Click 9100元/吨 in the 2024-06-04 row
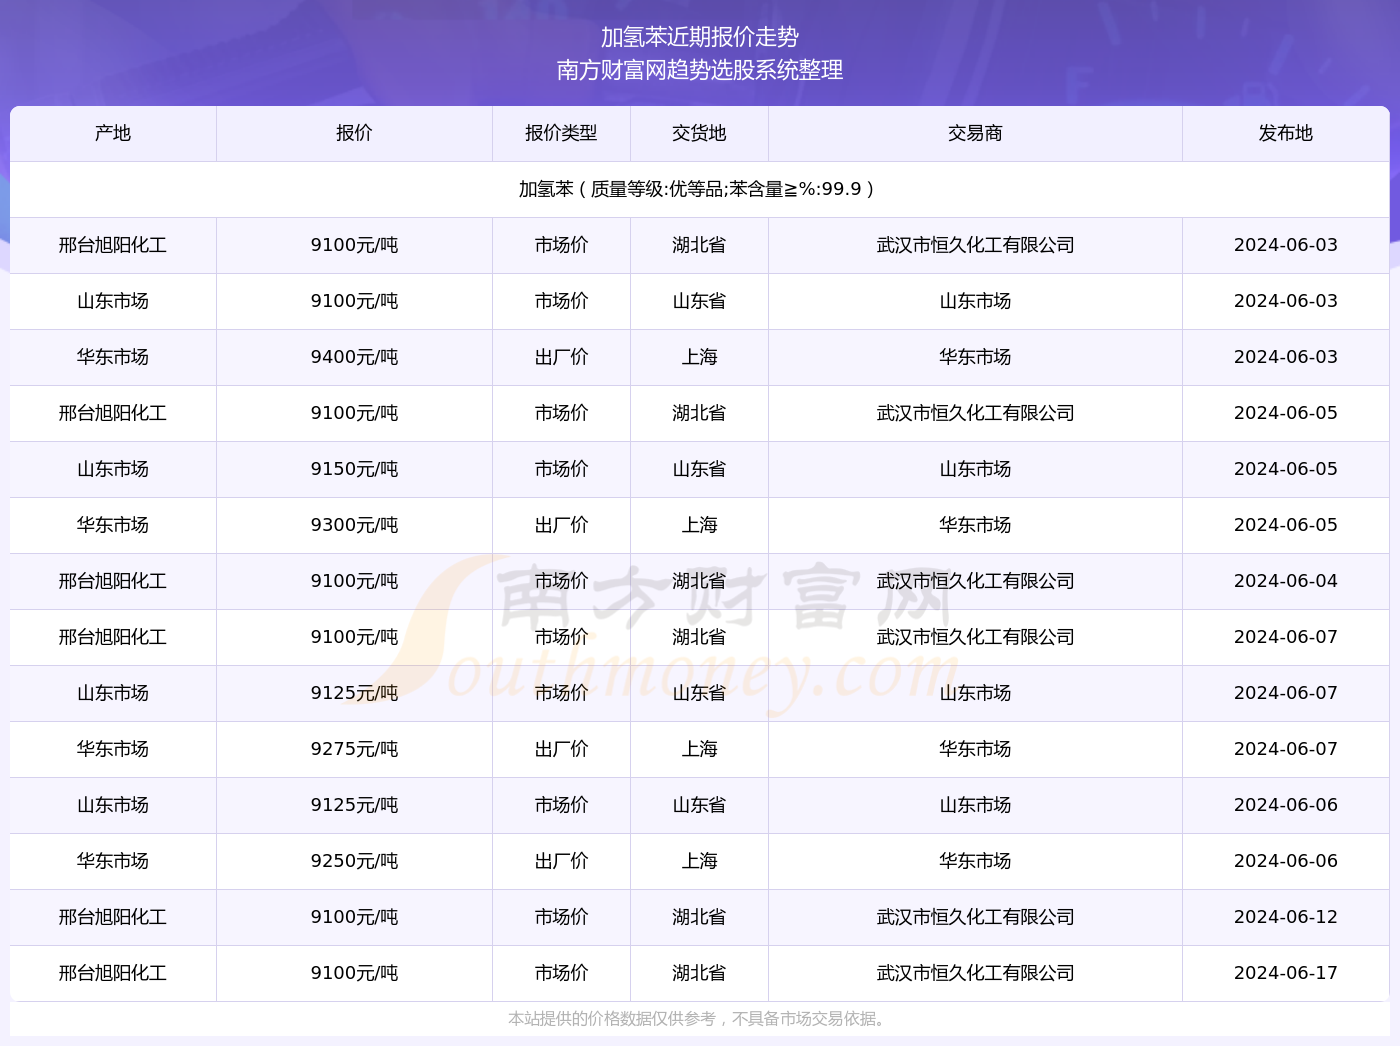Image resolution: width=1400 pixels, height=1046 pixels. point(354,581)
